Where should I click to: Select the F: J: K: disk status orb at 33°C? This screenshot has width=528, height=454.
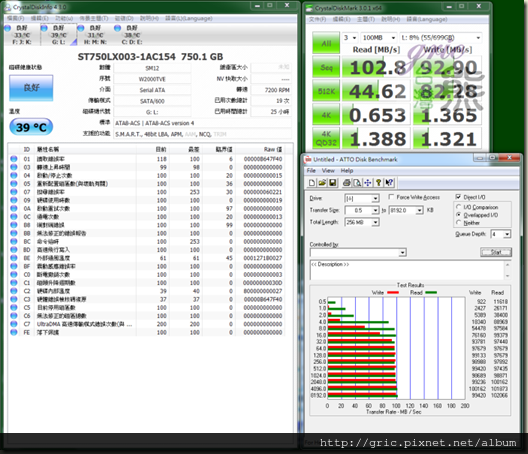click(x=7, y=28)
